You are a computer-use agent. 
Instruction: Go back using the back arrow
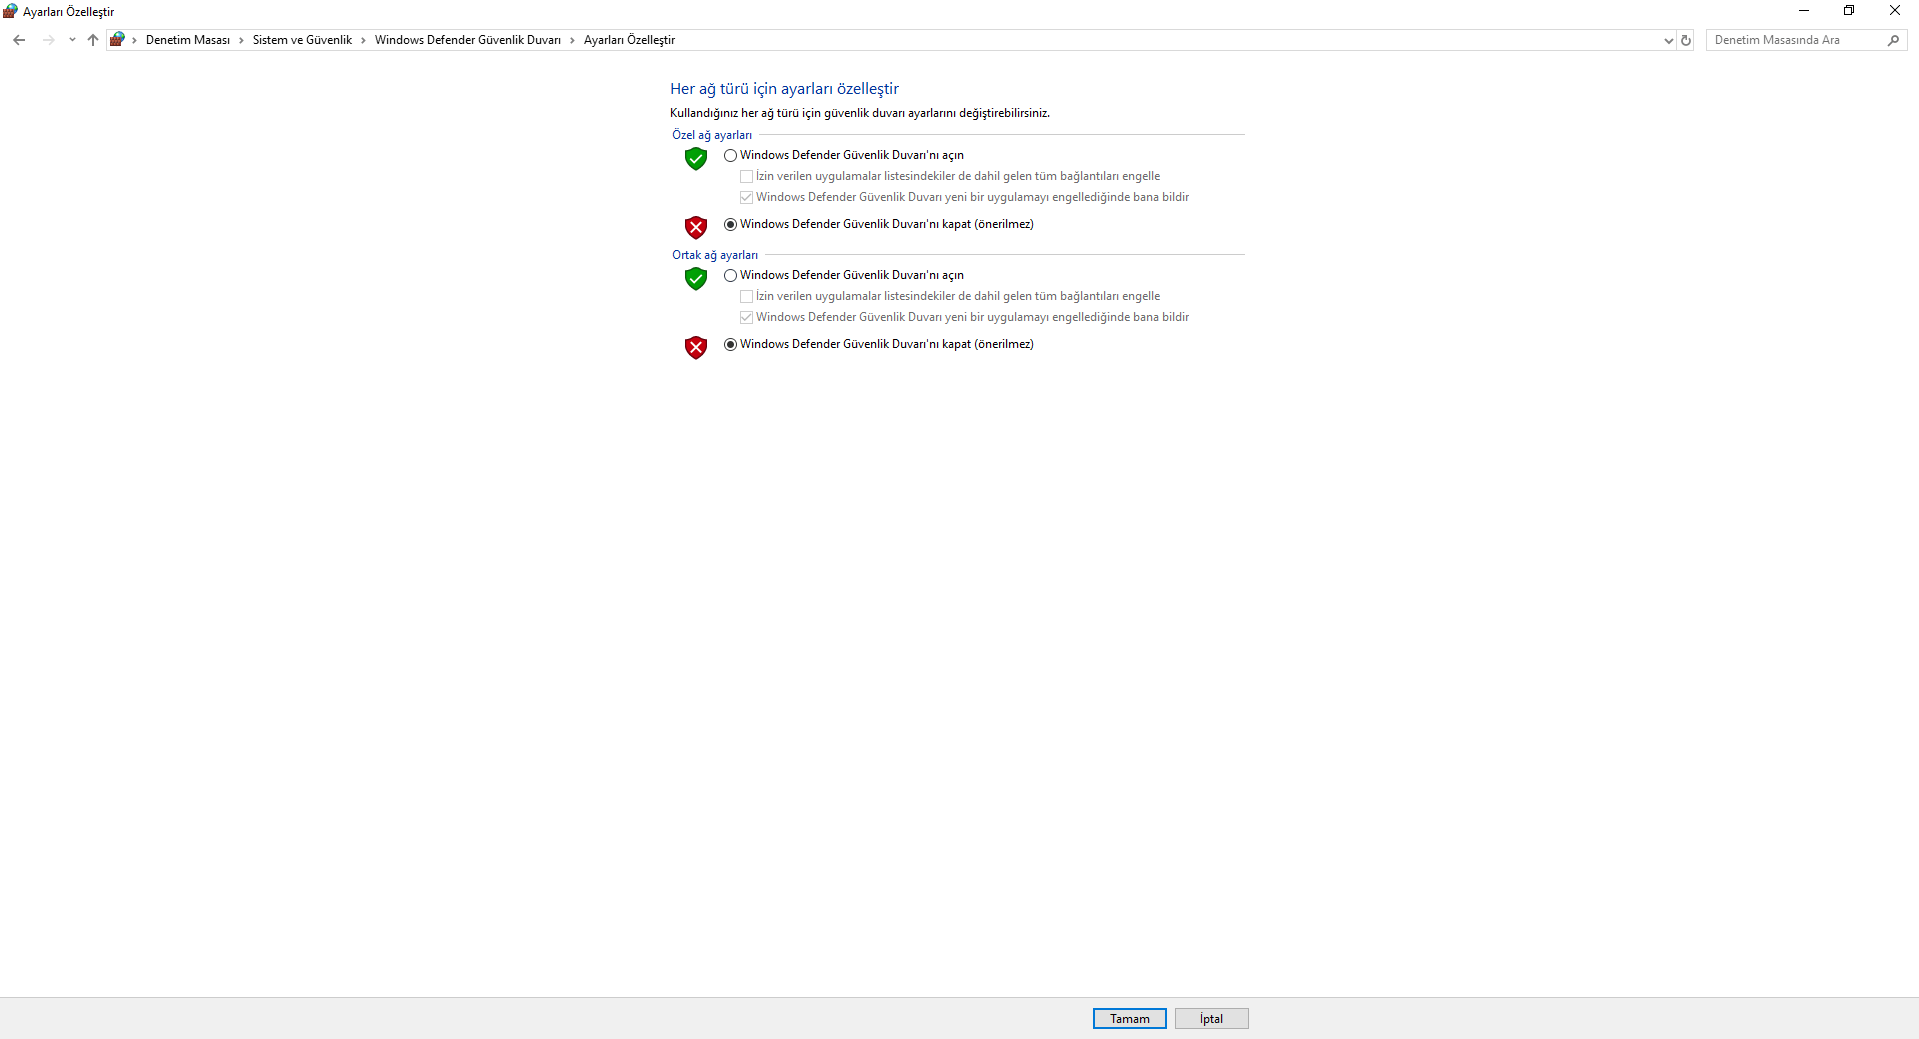(19, 40)
